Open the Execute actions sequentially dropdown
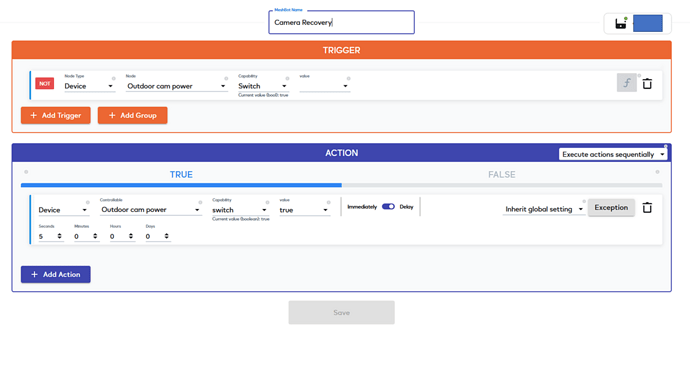This screenshot has height=377, width=690. click(613, 154)
